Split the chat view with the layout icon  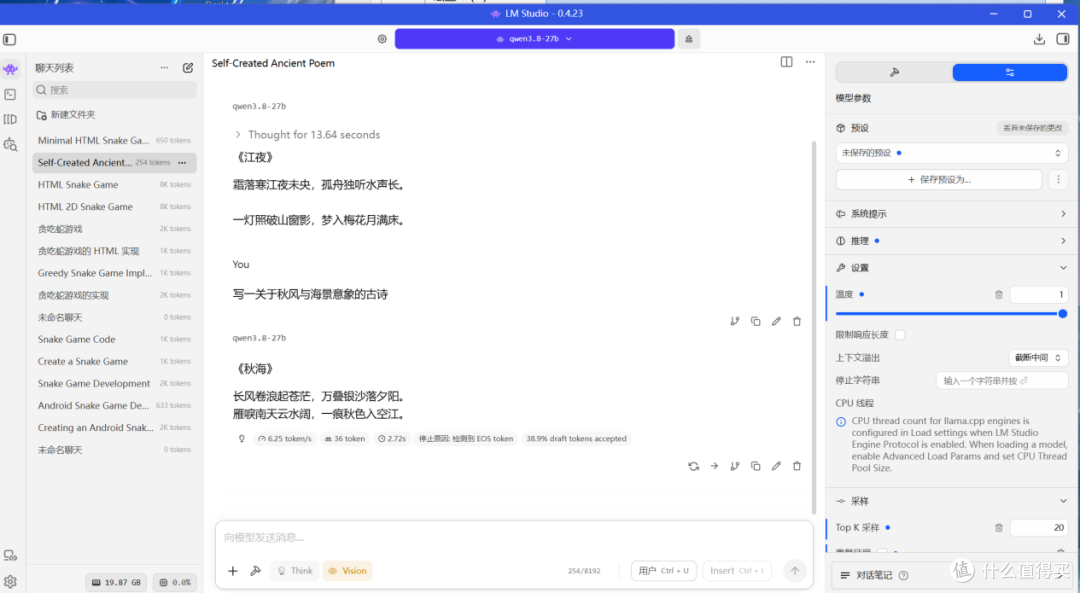point(787,62)
